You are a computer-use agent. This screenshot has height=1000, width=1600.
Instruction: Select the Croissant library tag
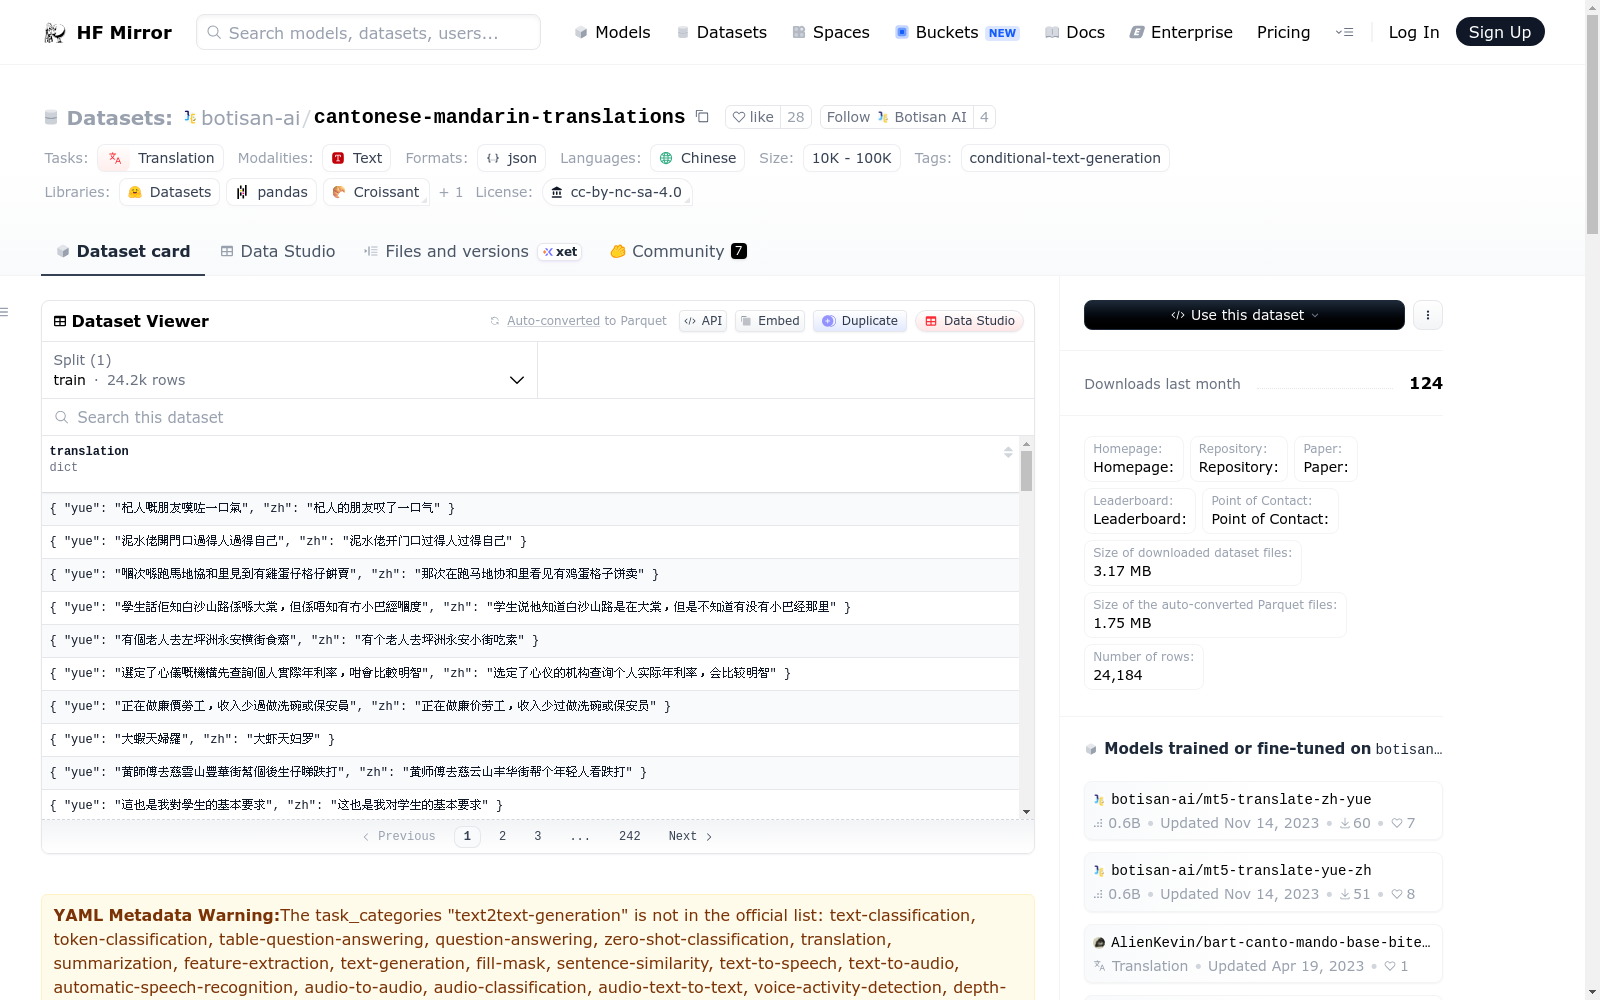pos(376,192)
